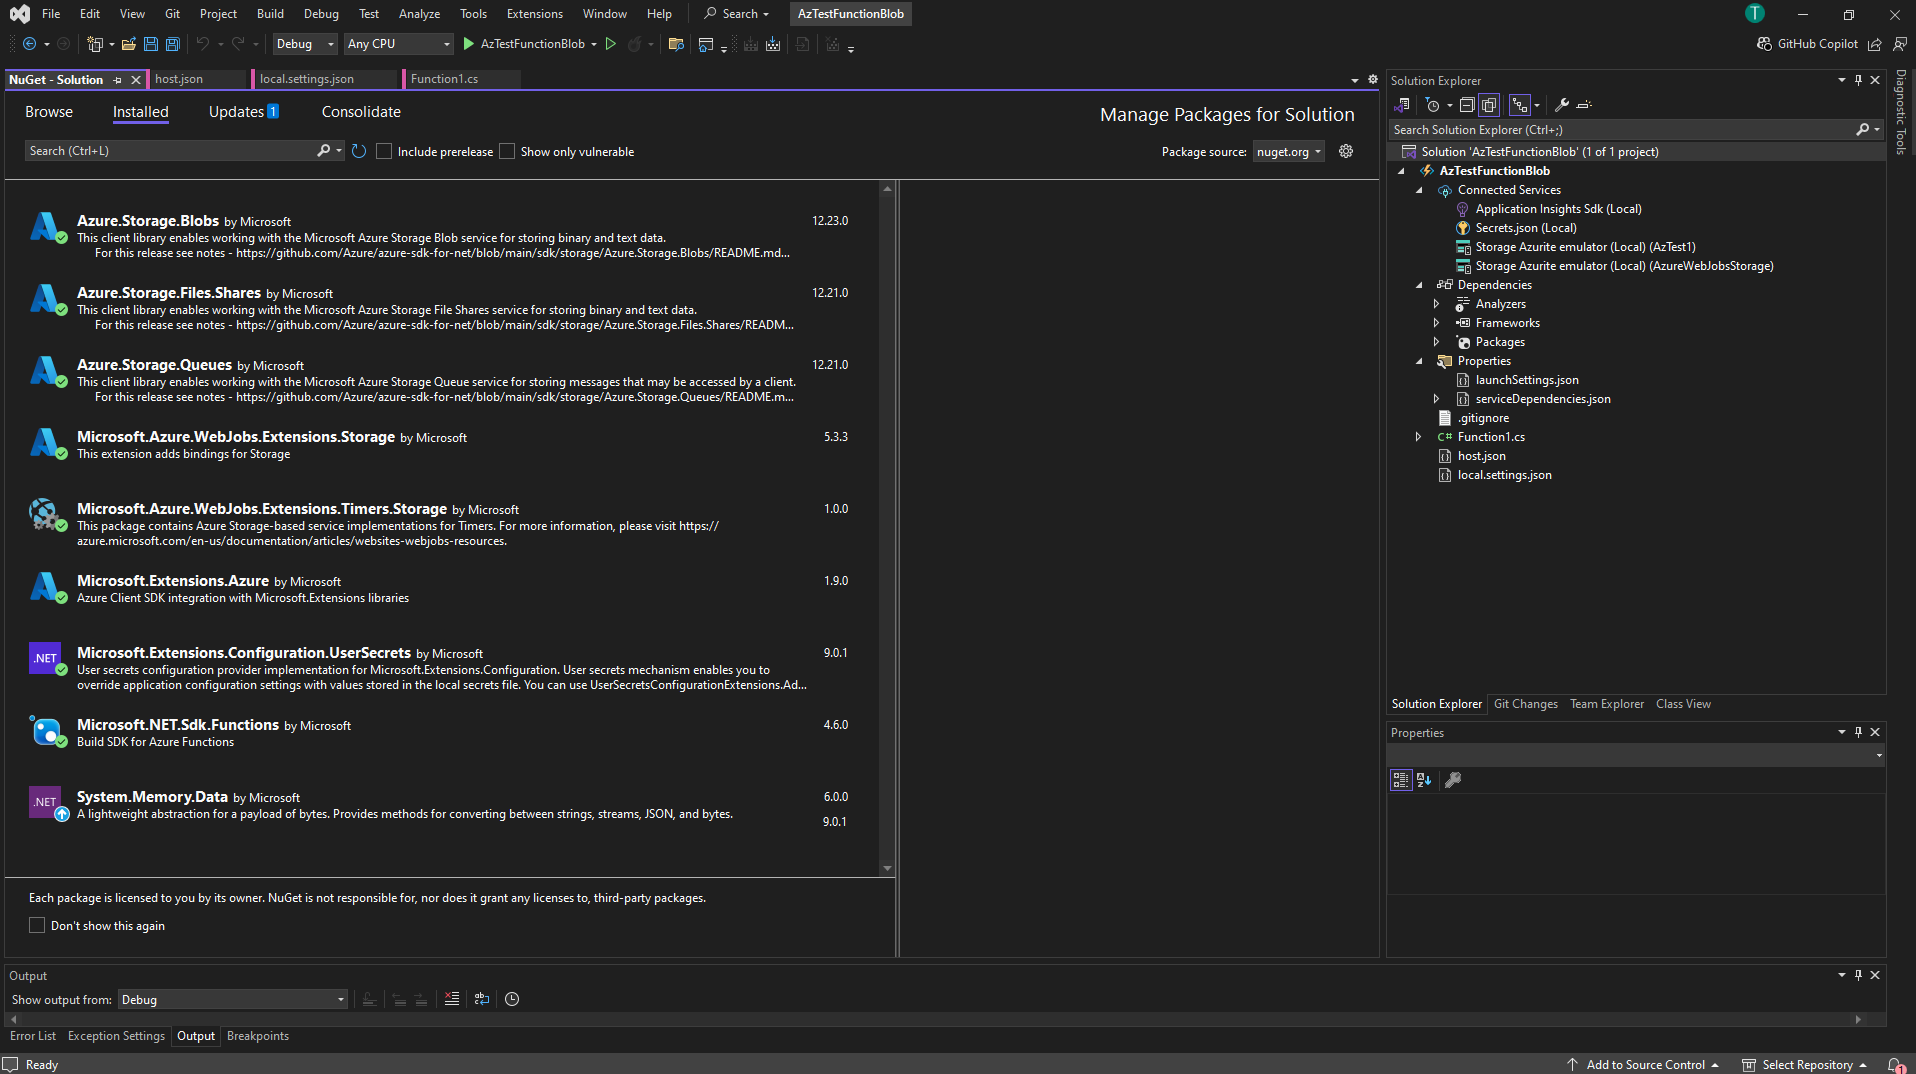Click Clear All icon in Output toolbar
The image size is (1916, 1074).
(x=452, y=999)
